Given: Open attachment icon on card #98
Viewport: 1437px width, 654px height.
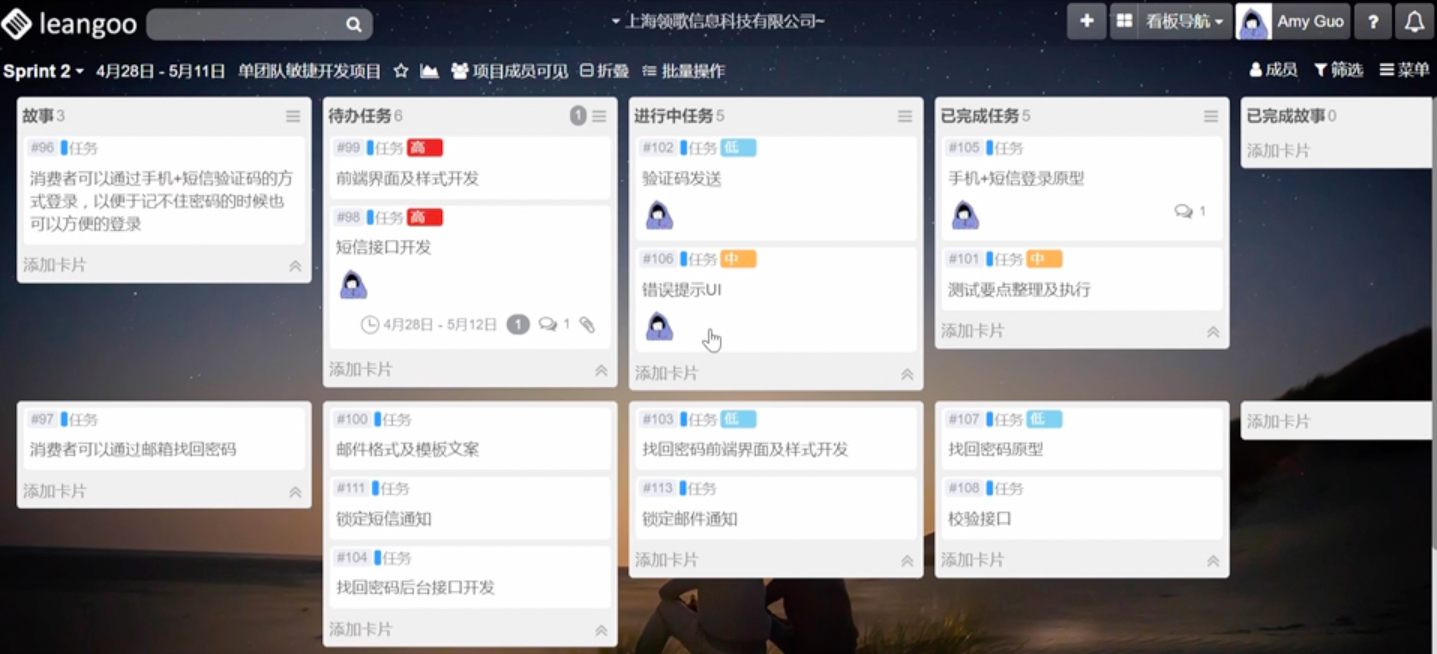Looking at the screenshot, I should tap(587, 324).
